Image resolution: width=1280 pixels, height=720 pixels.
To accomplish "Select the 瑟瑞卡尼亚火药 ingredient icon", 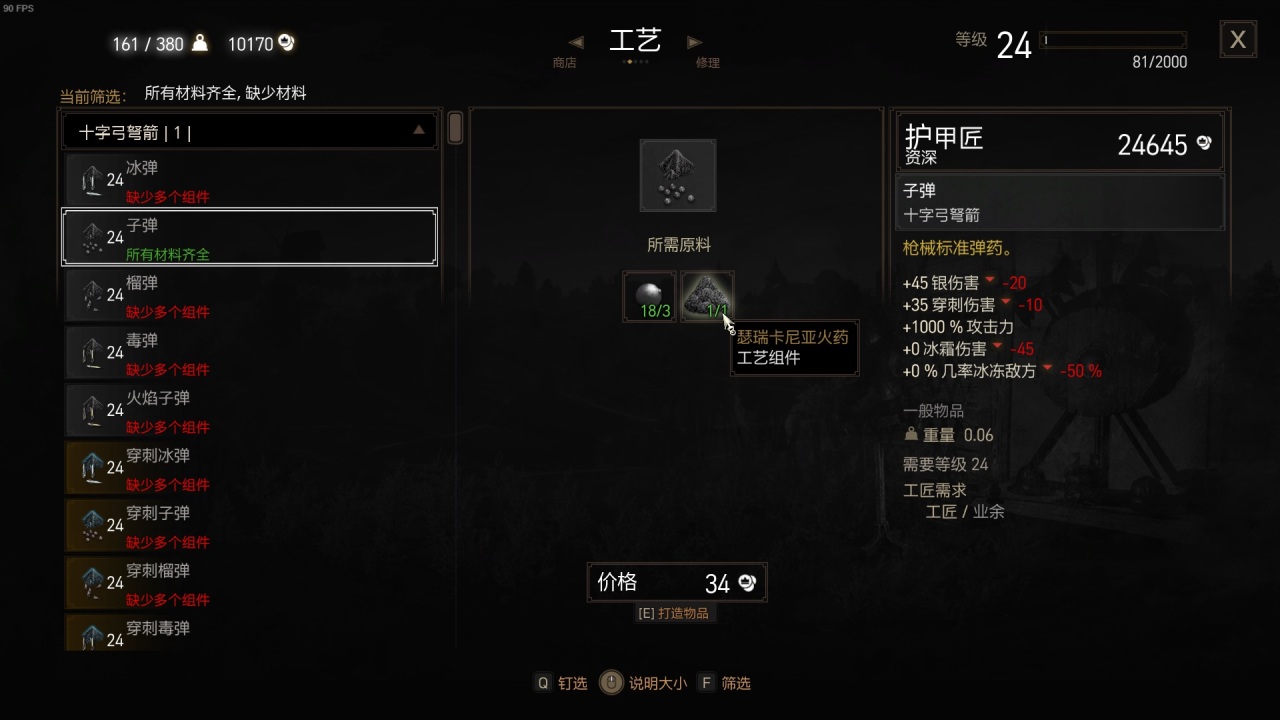I will (707, 297).
